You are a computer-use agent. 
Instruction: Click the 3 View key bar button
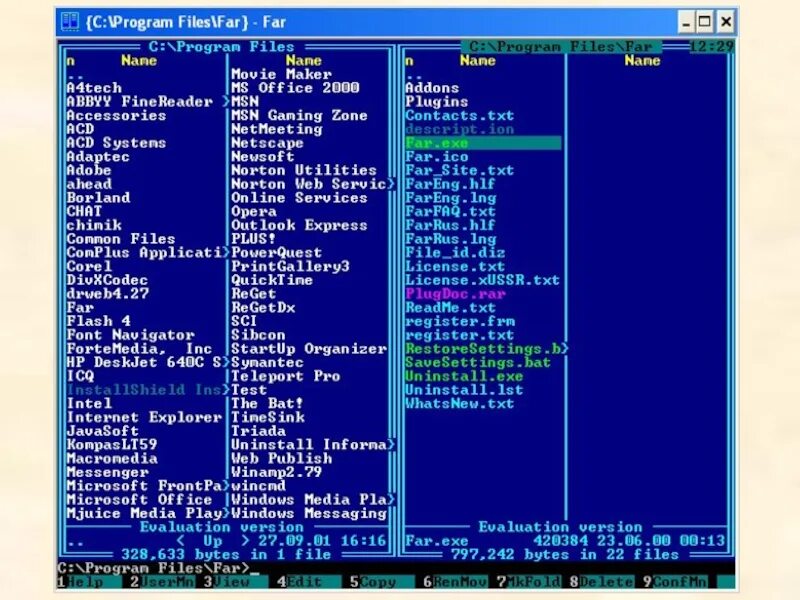point(235,582)
